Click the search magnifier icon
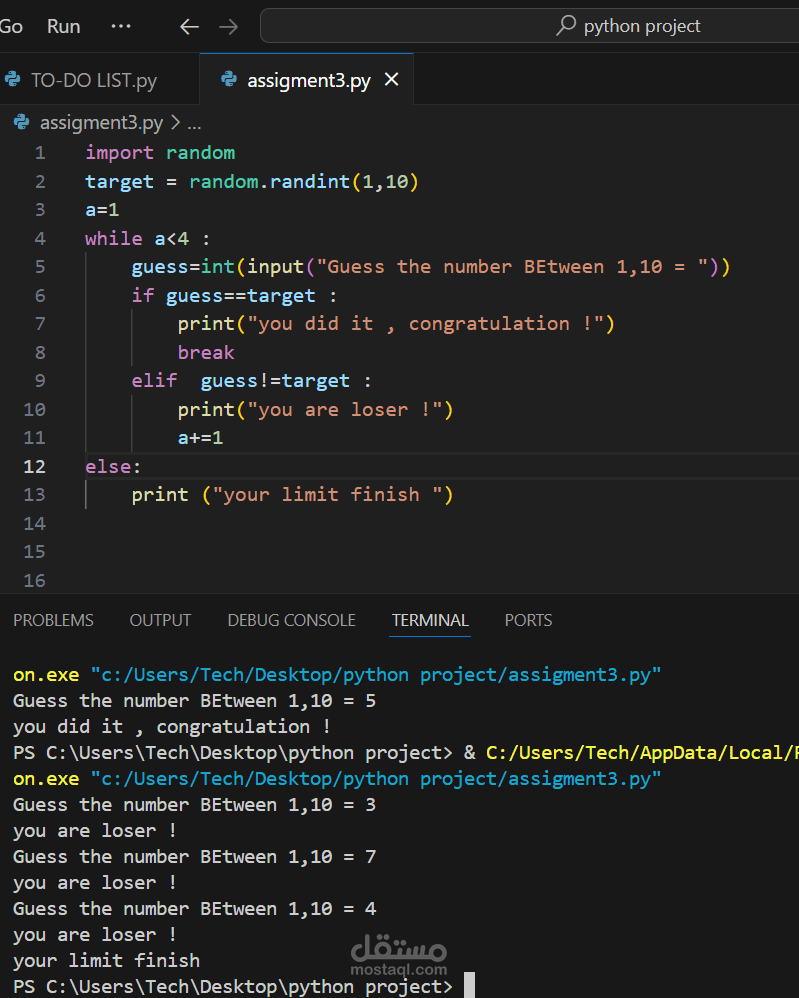Image resolution: width=799 pixels, height=998 pixels. (565, 25)
